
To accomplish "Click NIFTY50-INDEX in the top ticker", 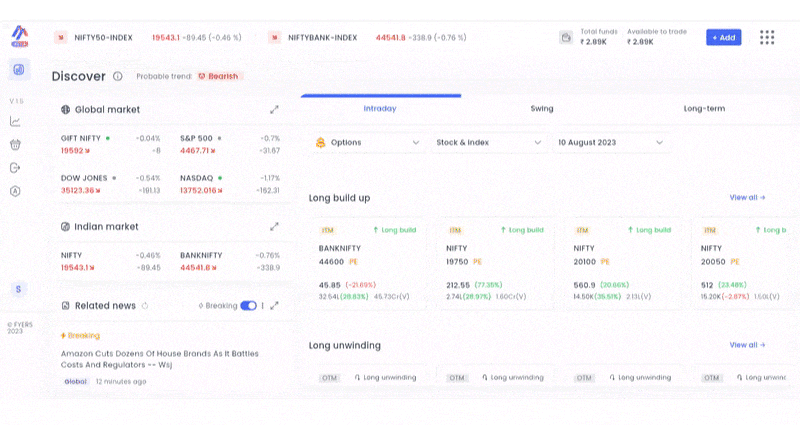I will [x=104, y=38].
